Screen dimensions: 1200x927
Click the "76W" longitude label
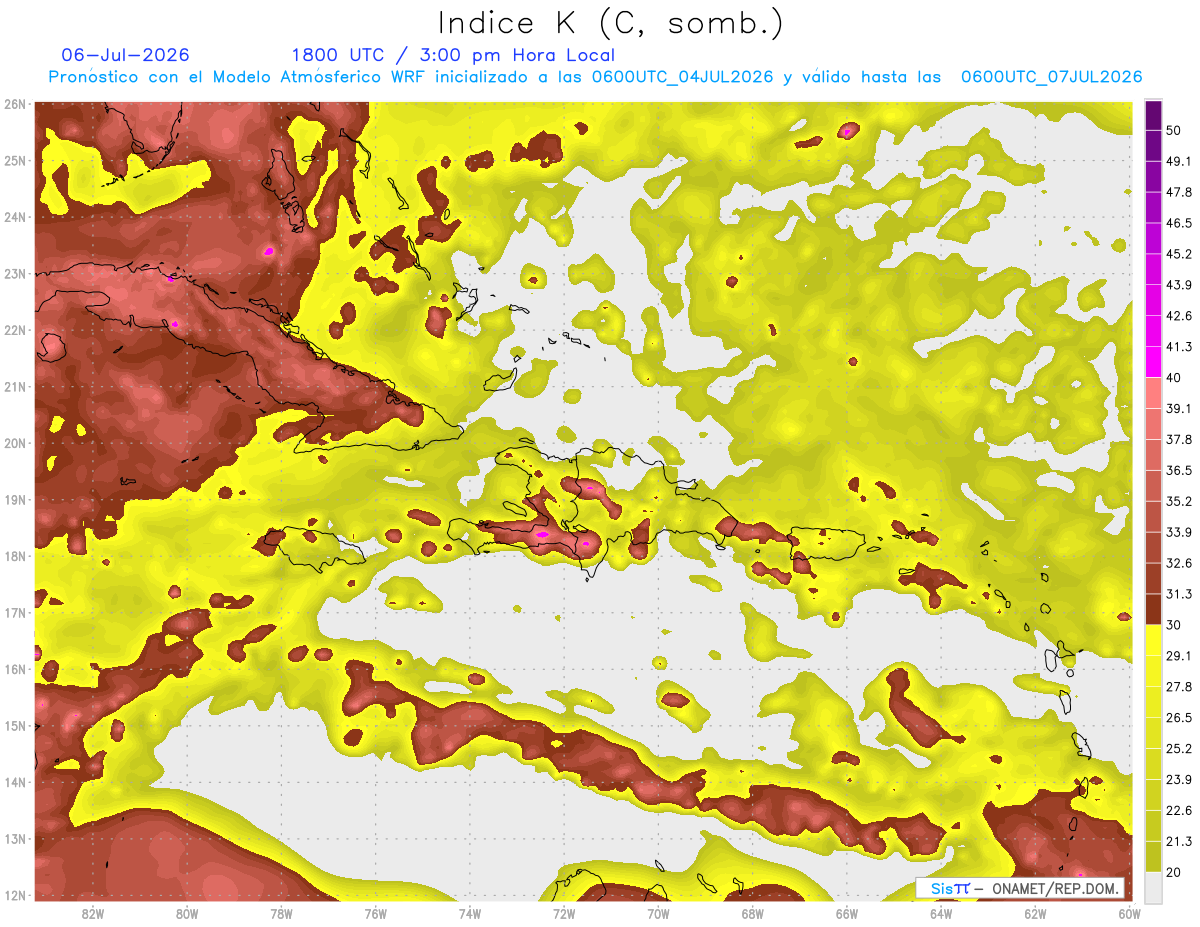(376, 914)
